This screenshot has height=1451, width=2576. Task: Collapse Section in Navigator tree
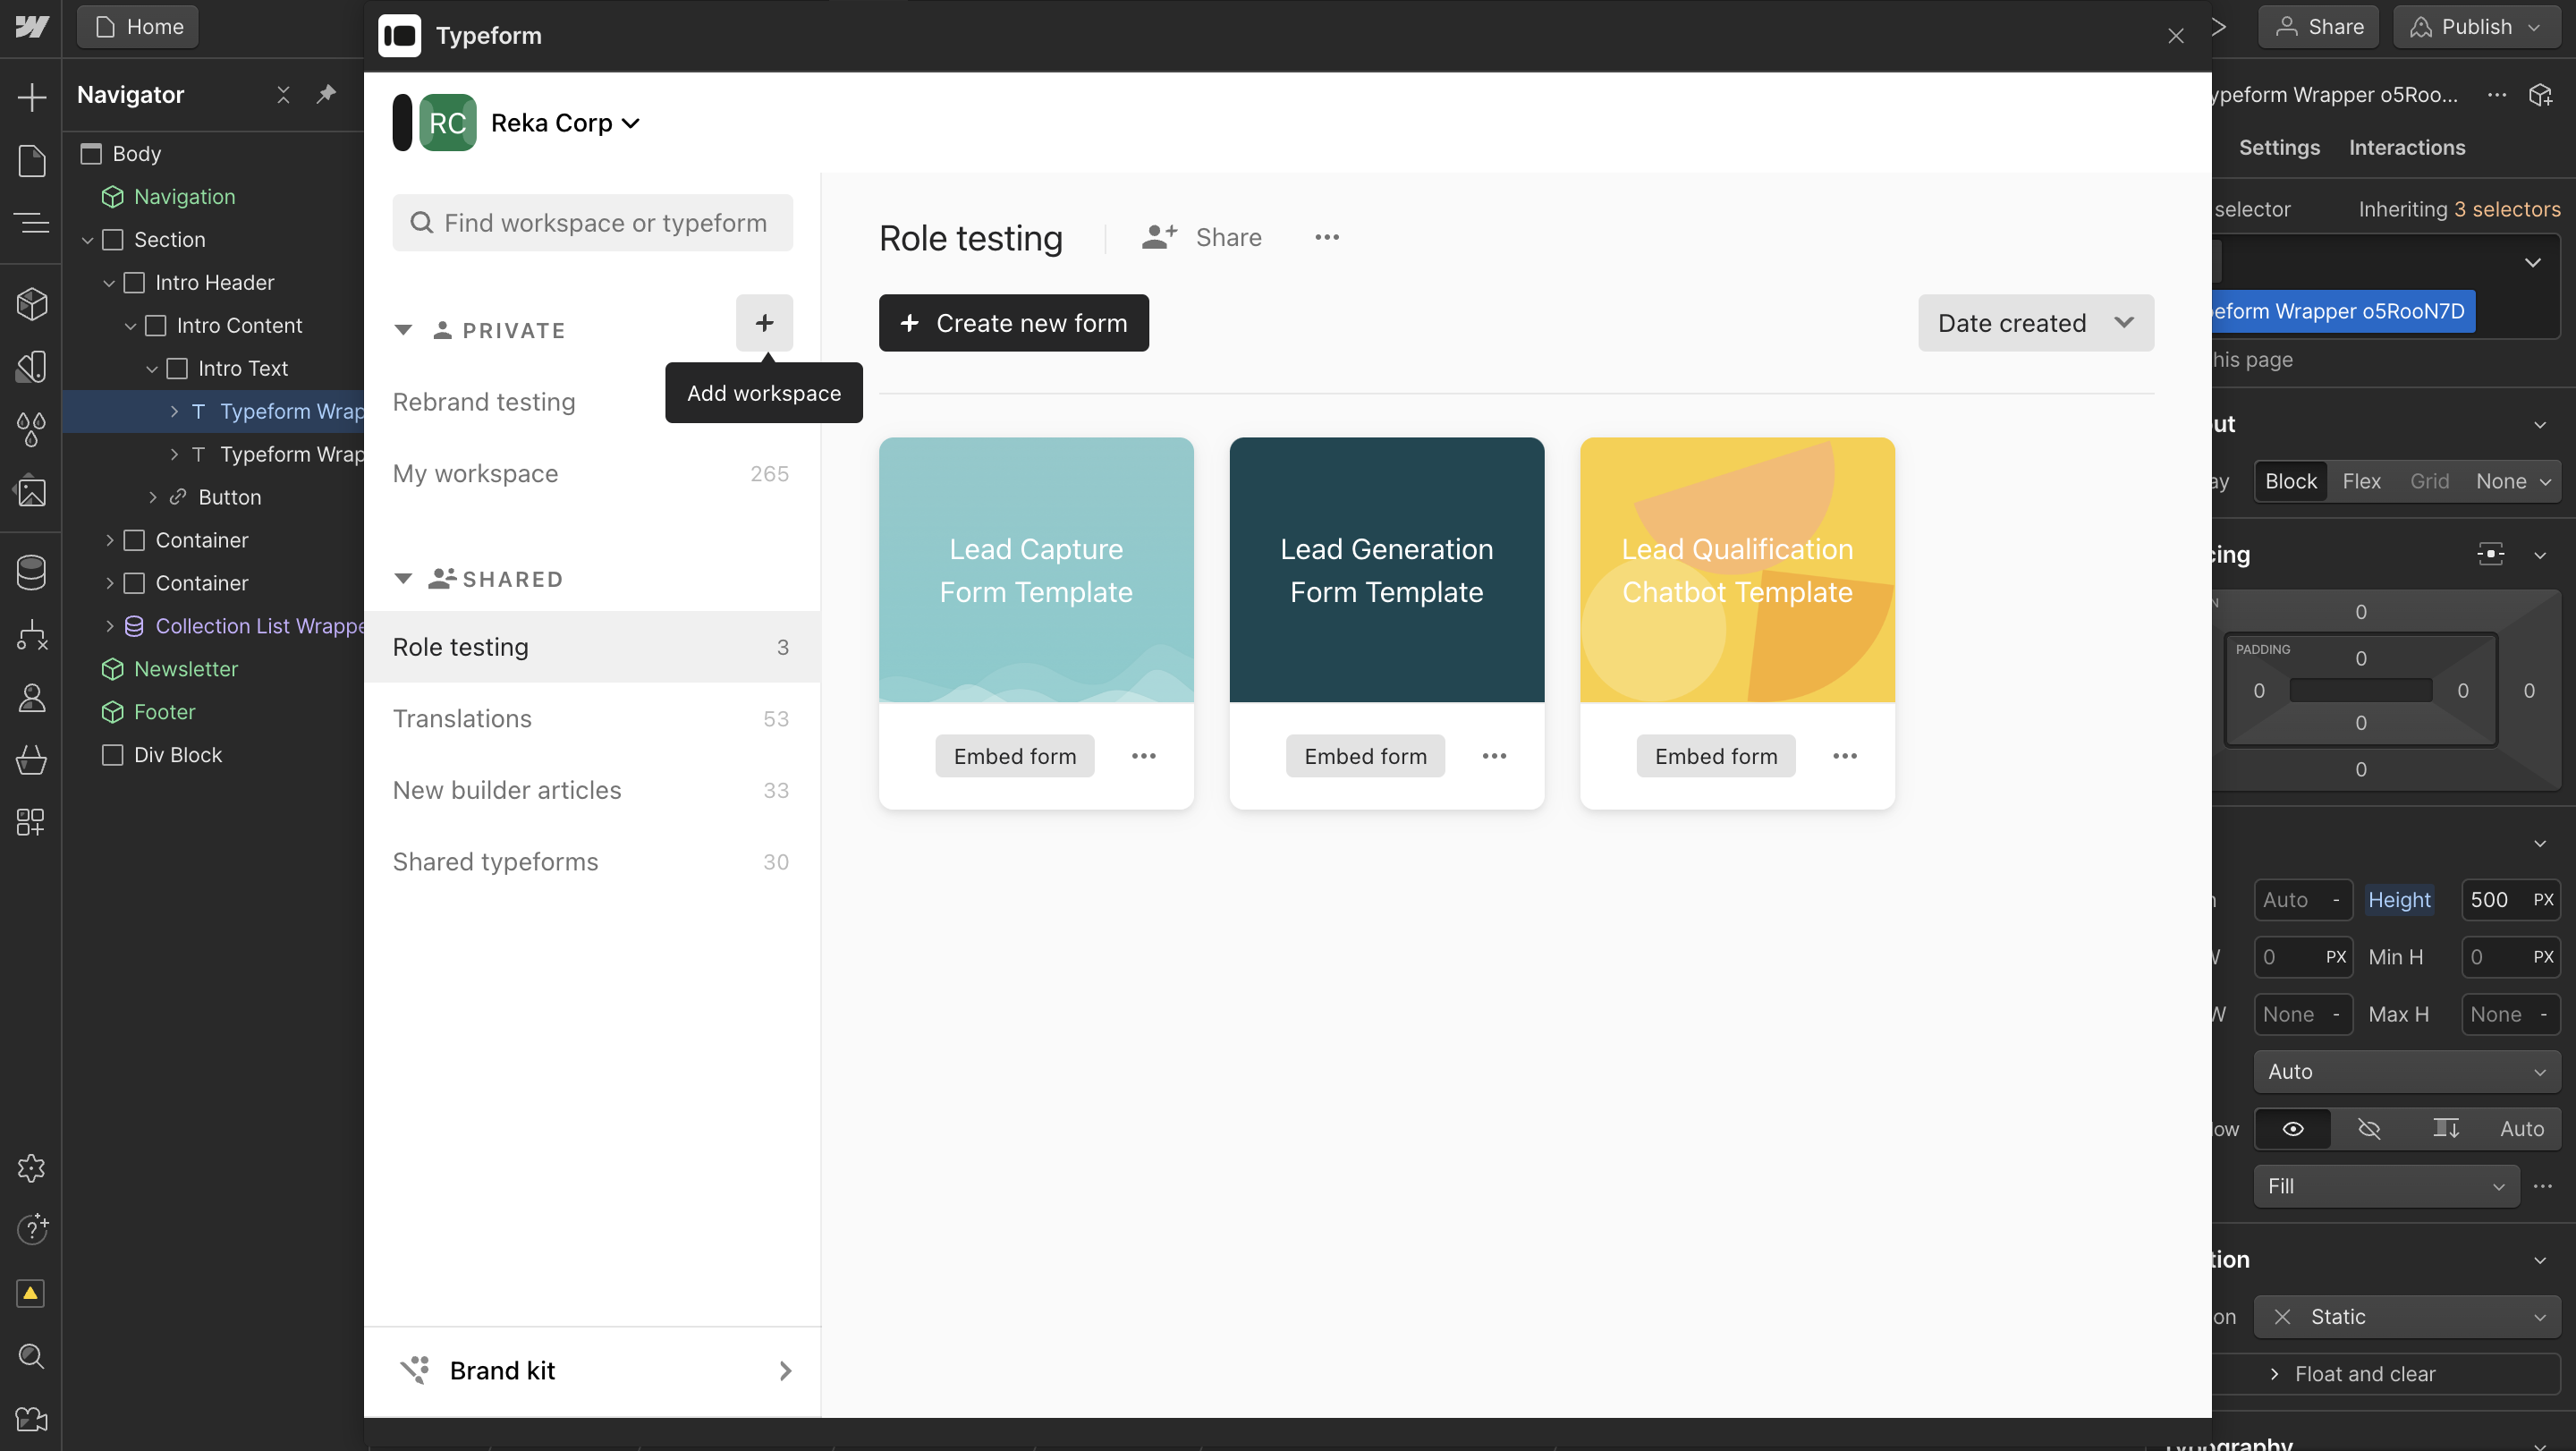point(88,240)
